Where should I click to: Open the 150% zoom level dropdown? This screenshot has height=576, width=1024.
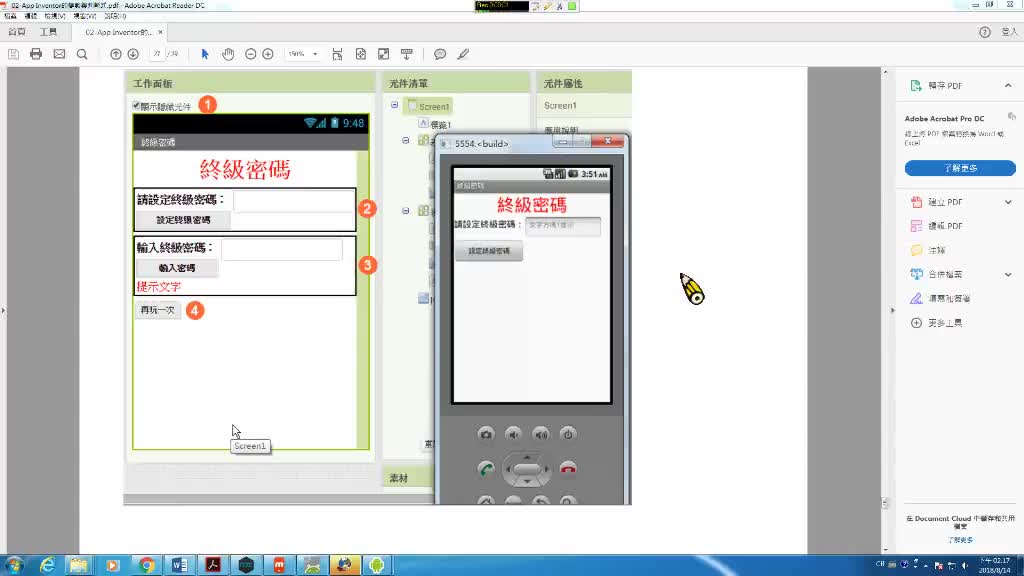click(315, 54)
